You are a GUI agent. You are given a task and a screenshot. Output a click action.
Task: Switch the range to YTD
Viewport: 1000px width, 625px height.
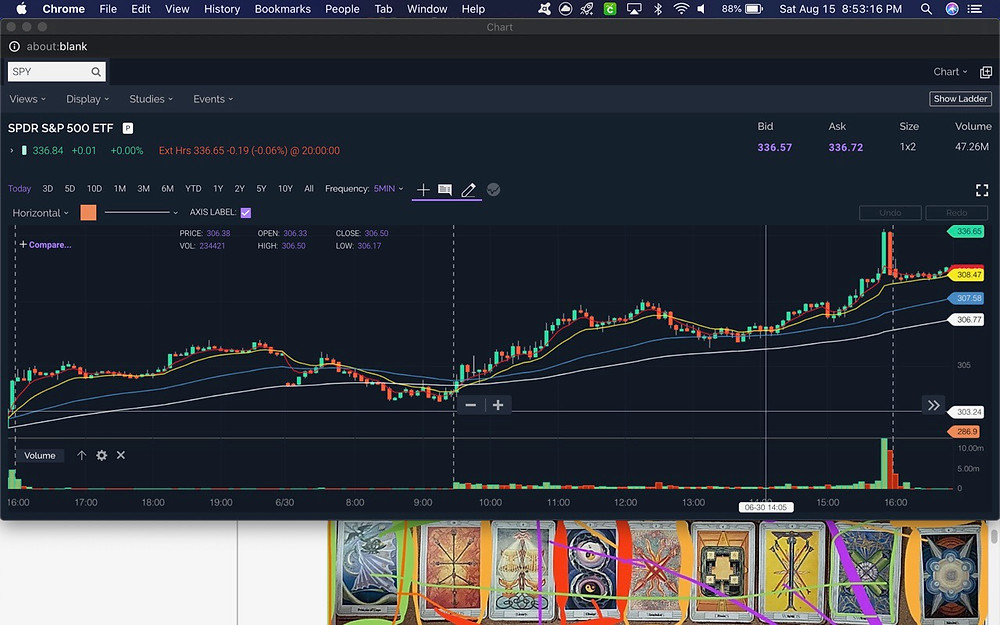pyautogui.click(x=193, y=189)
